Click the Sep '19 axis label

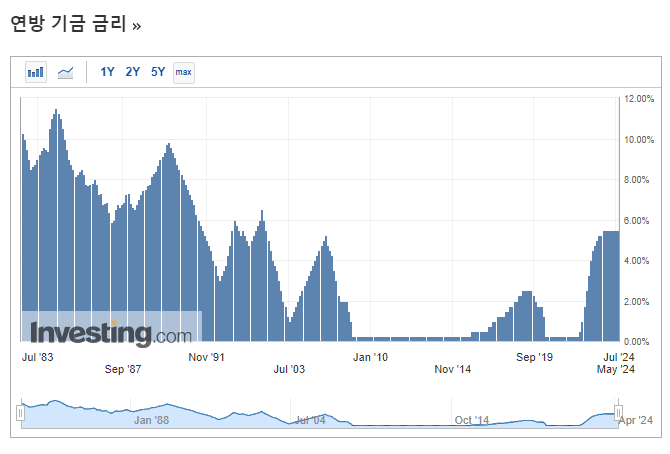[535, 357]
